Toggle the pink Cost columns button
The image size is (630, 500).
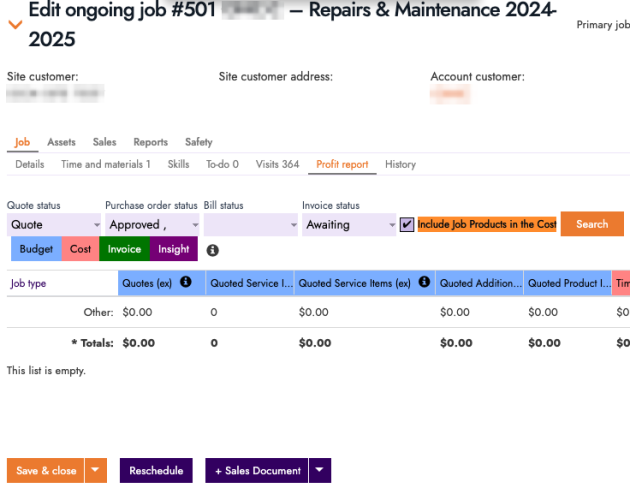(80, 249)
